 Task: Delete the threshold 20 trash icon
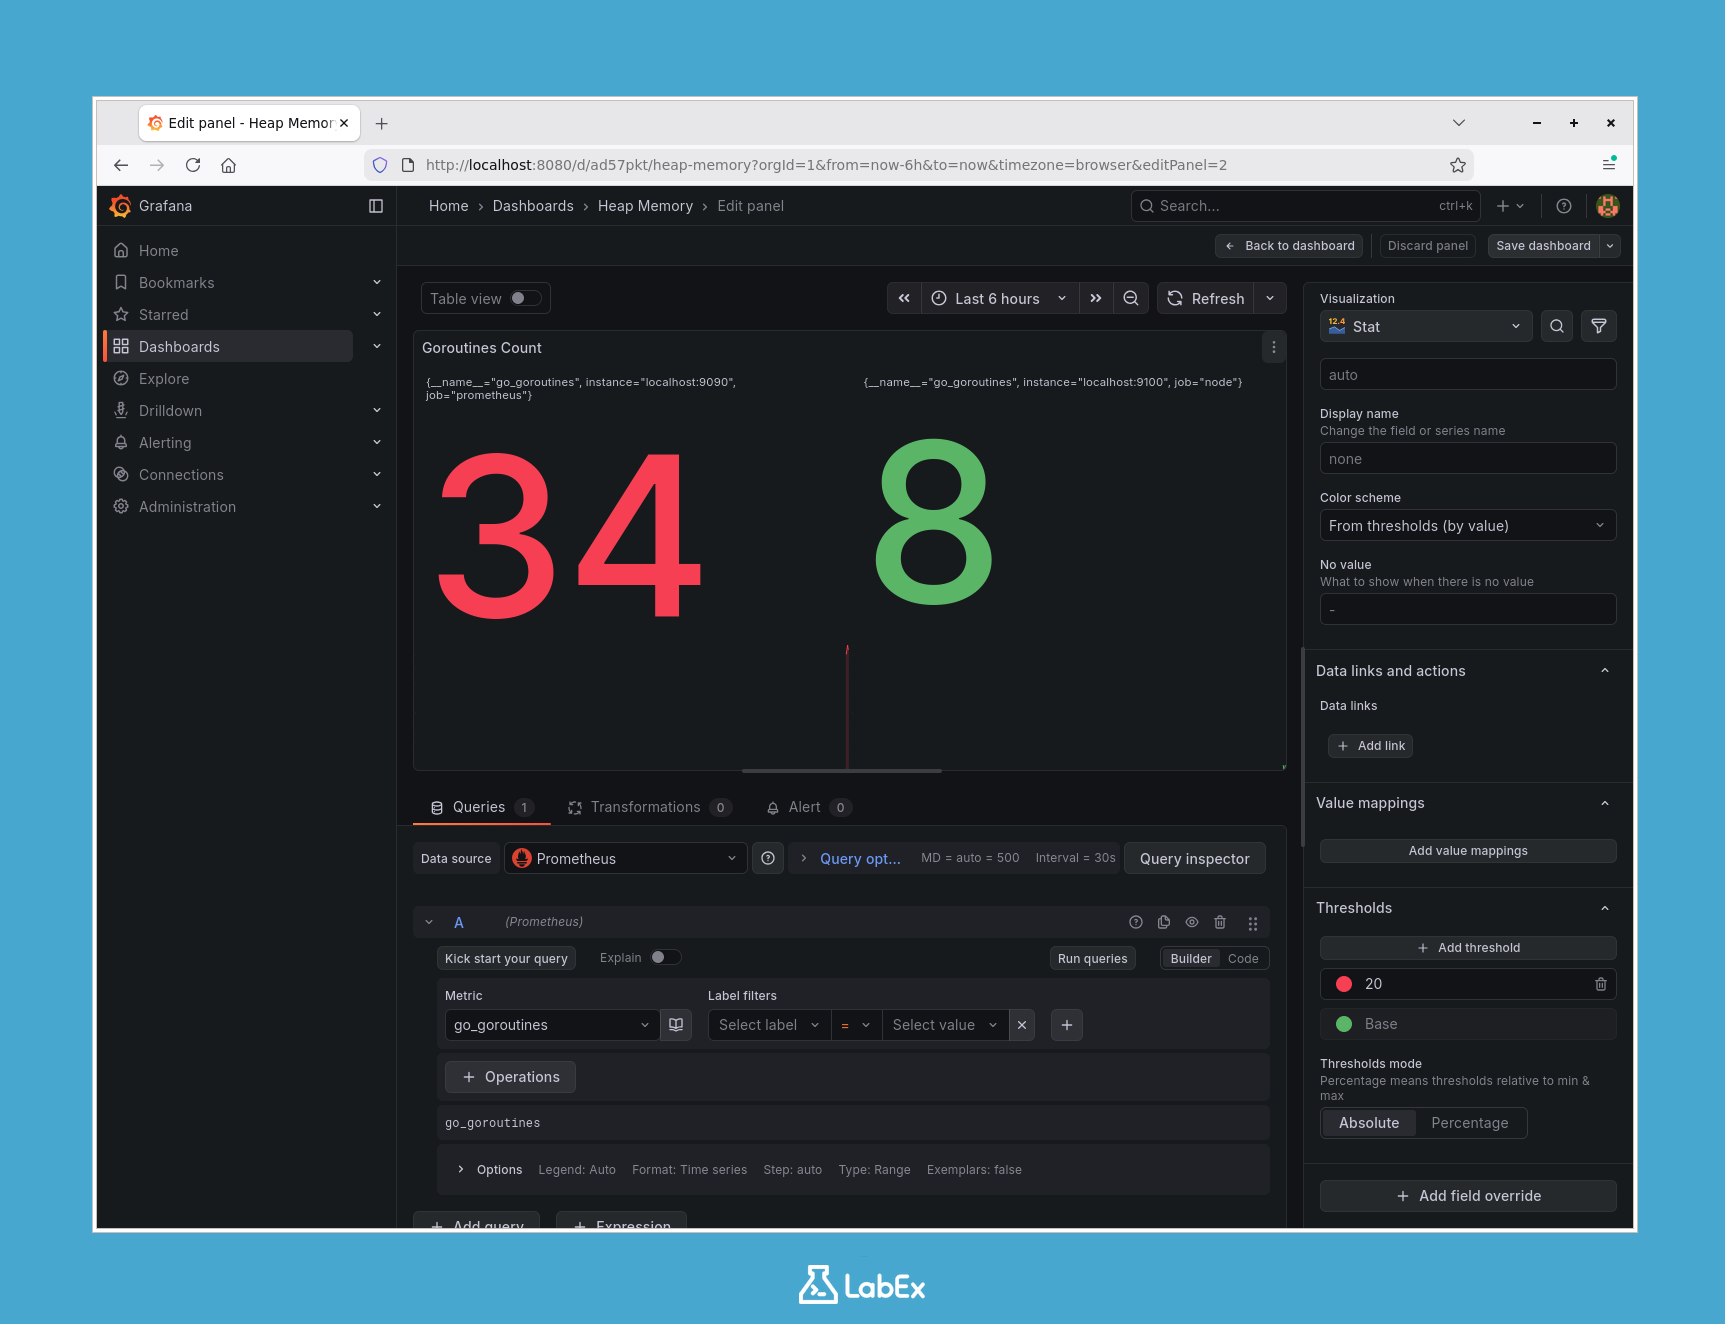pos(1601,984)
